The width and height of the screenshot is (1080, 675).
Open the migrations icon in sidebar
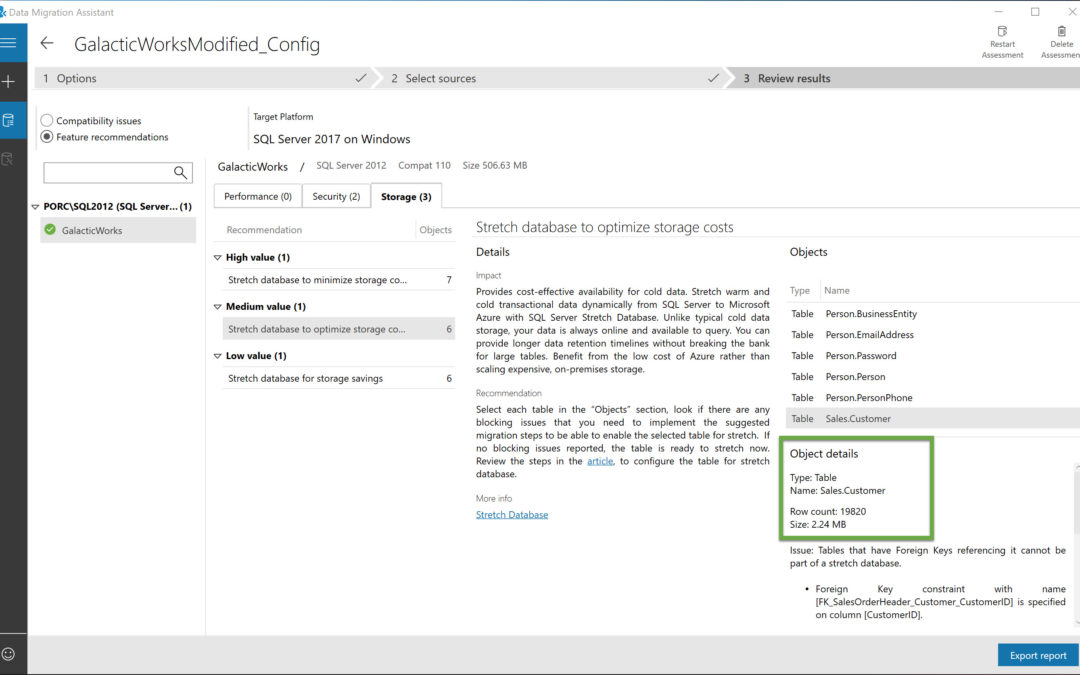[9, 159]
